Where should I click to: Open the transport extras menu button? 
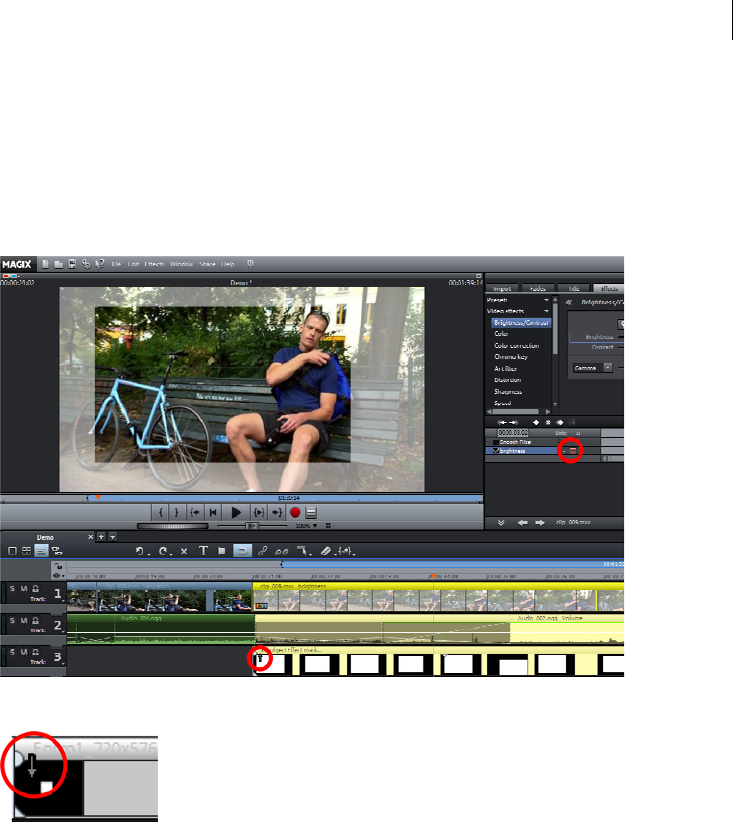click(311, 513)
